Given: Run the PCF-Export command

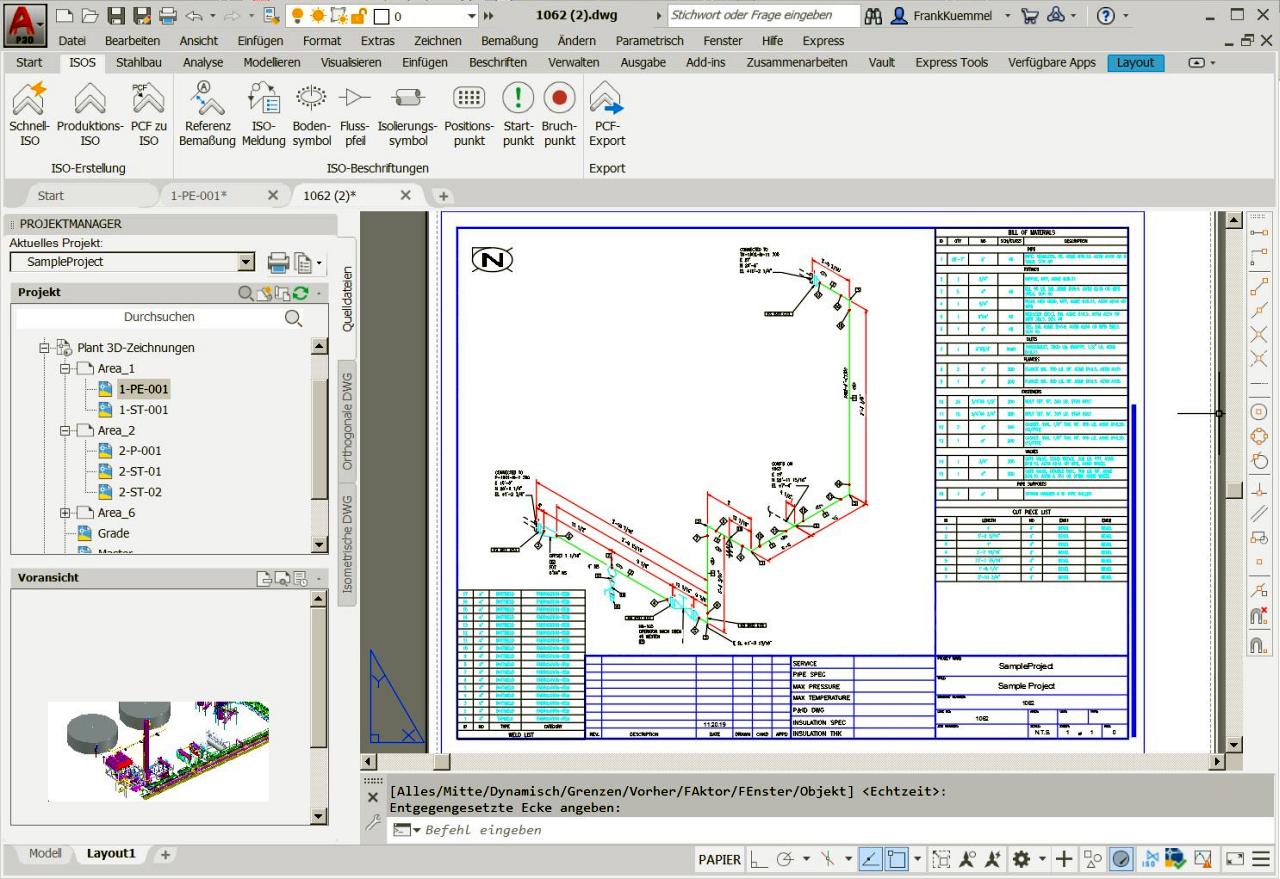Looking at the screenshot, I should click(607, 114).
